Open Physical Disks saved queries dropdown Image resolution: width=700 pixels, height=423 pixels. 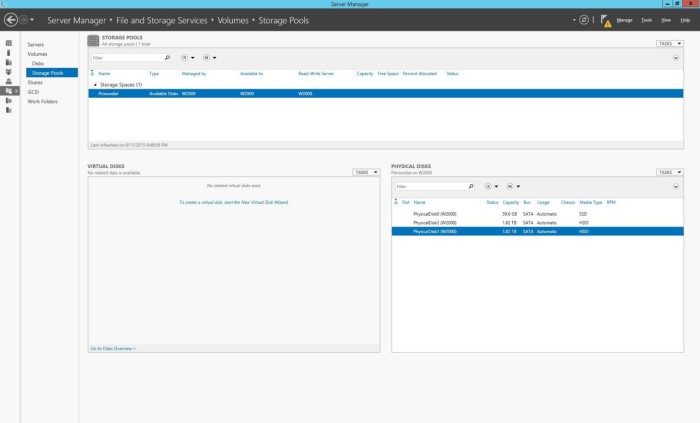[513, 187]
